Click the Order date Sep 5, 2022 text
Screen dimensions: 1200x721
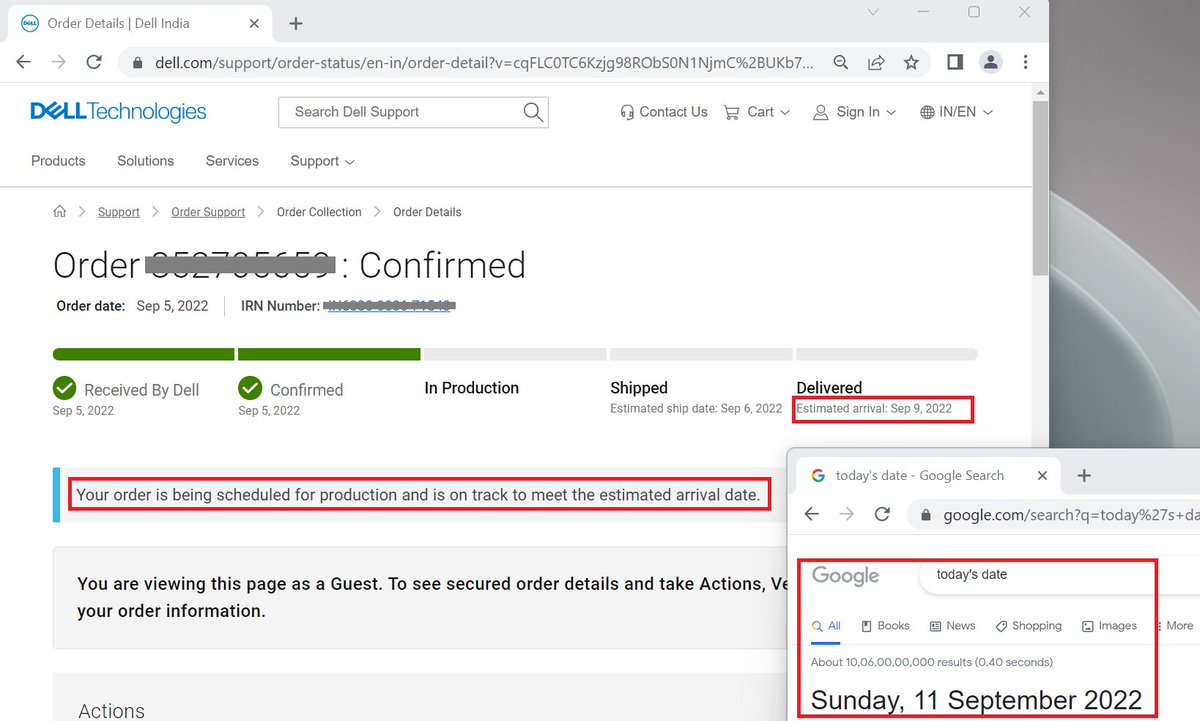tap(132, 306)
